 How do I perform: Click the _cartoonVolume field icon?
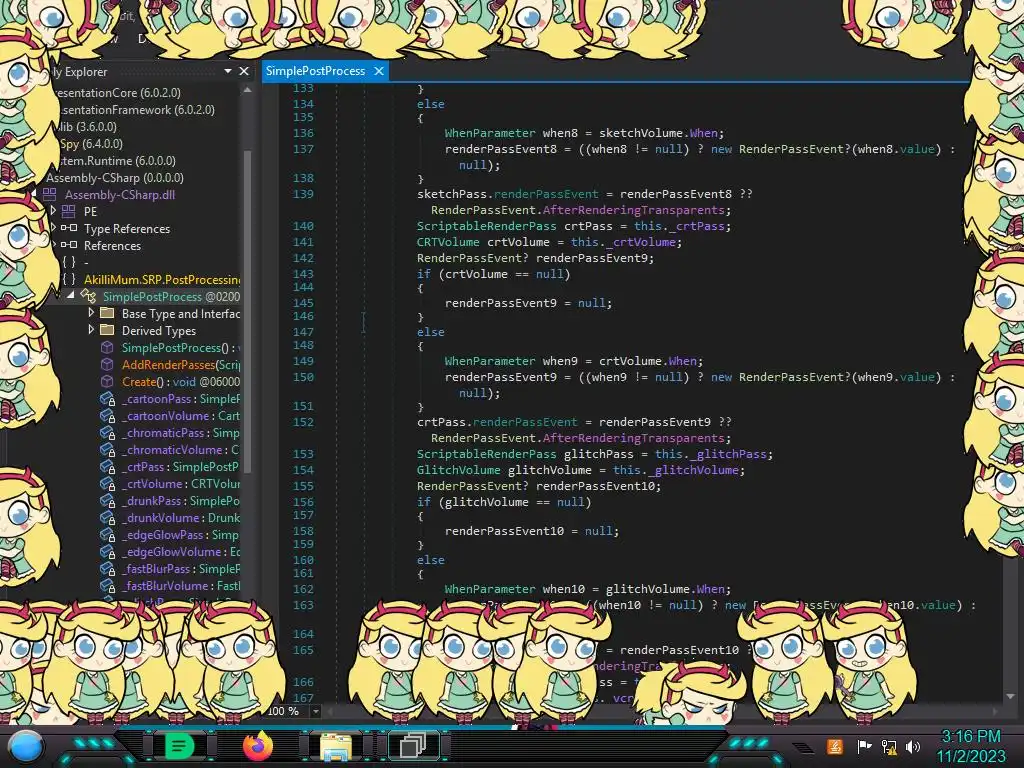(x=108, y=416)
